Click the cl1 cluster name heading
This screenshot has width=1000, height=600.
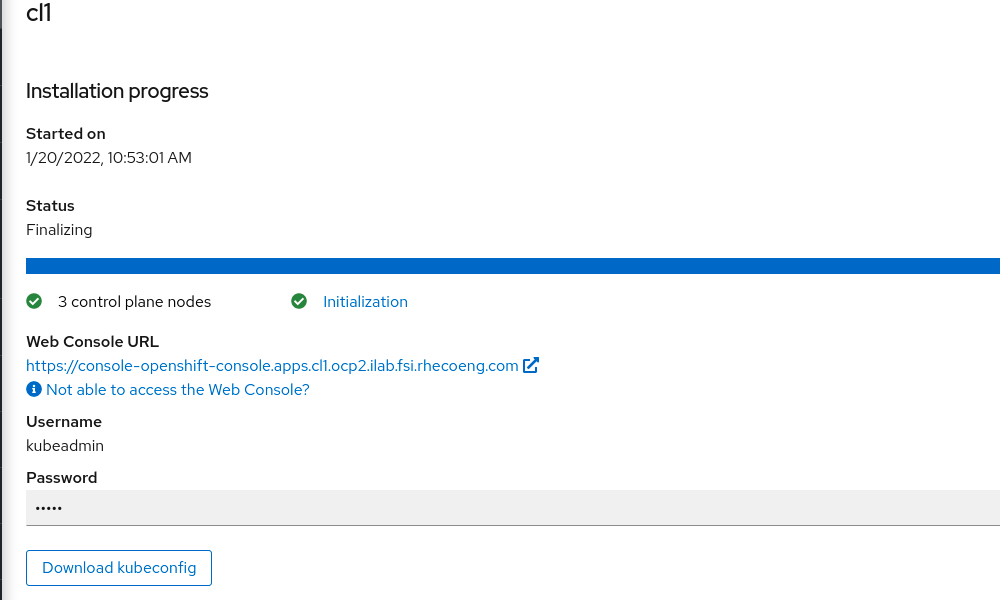[39, 13]
